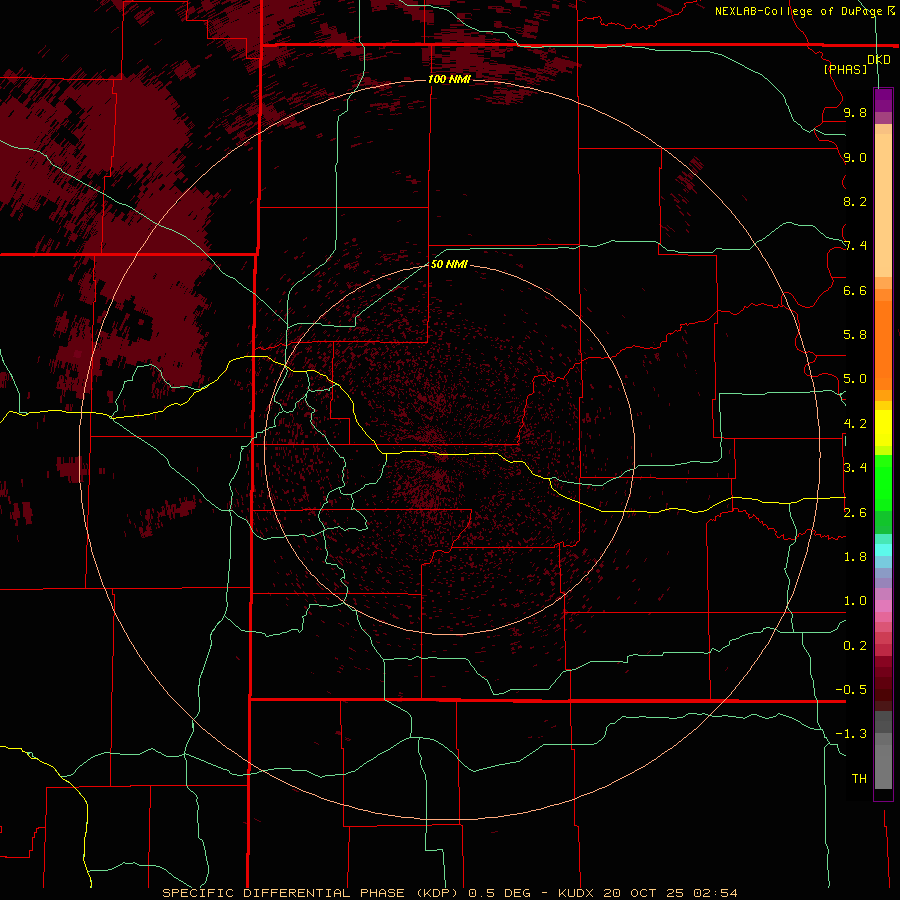
Task: Click the 4.2 legend value
Action: pos(855,424)
